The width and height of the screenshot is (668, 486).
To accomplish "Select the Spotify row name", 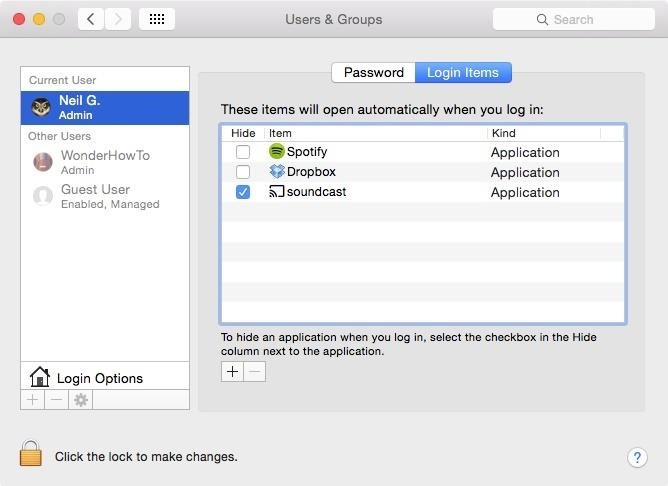I will pos(307,152).
